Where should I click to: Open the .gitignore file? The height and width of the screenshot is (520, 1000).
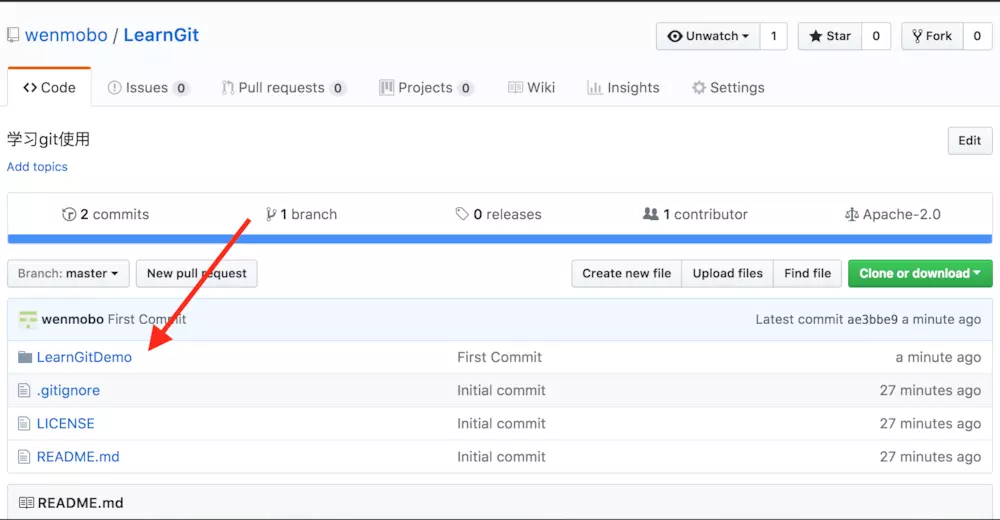pyautogui.click(x=68, y=390)
